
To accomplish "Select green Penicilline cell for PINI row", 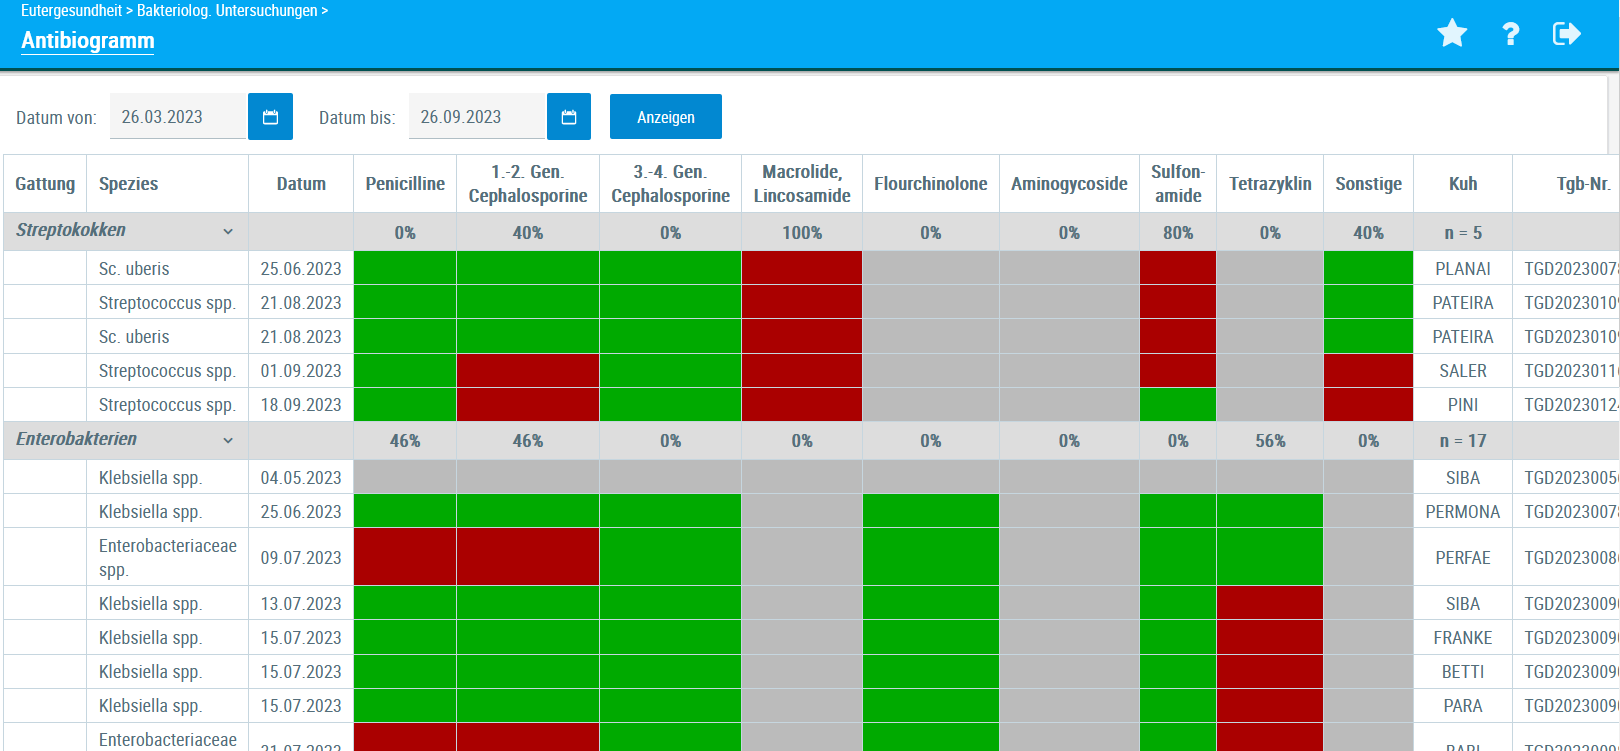I will [405, 405].
